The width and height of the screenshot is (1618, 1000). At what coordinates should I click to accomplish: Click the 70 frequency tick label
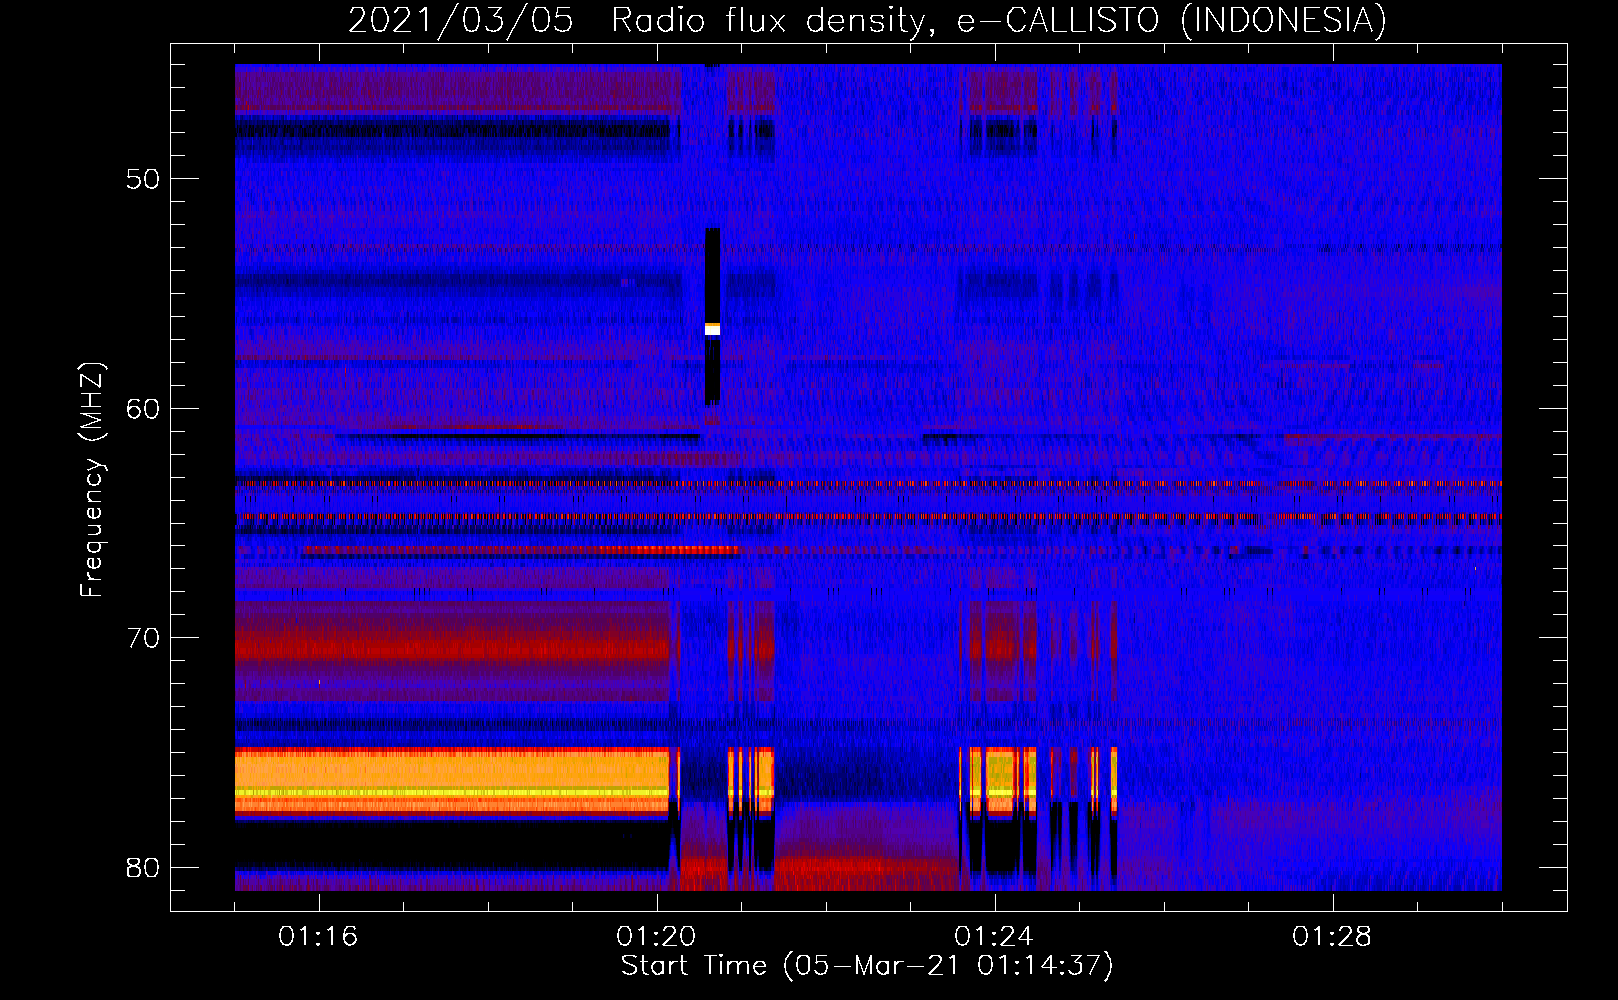(x=143, y=638)
